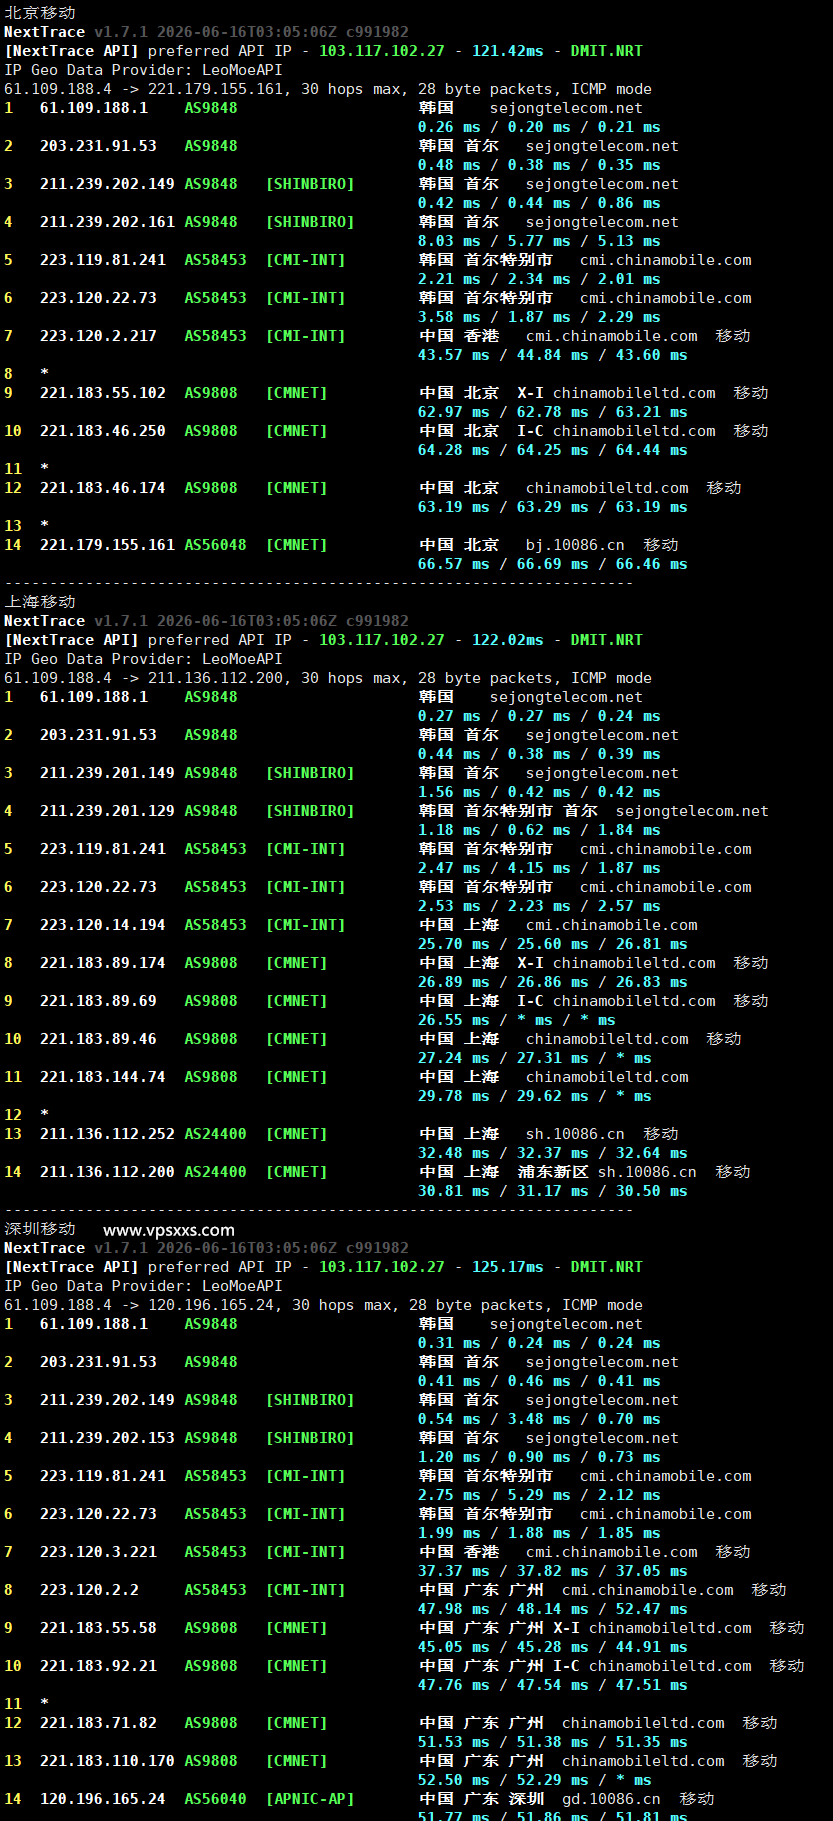Select the latency line starting 43.57 ms

coord(553,355)
